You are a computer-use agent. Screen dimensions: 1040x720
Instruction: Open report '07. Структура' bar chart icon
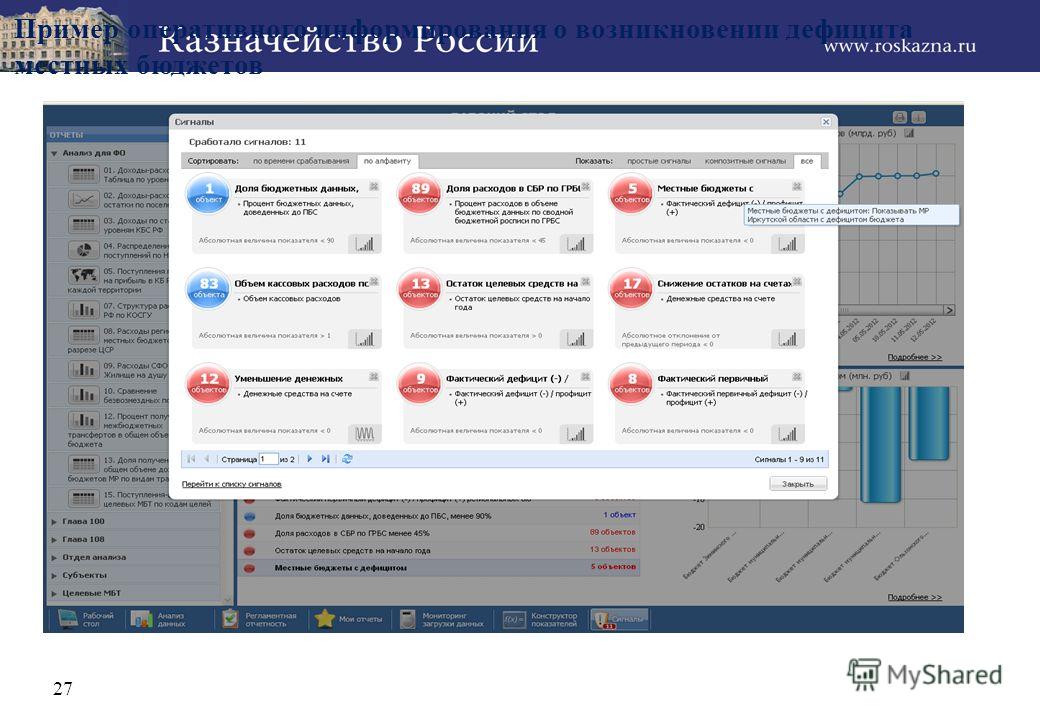click(84, 310)
